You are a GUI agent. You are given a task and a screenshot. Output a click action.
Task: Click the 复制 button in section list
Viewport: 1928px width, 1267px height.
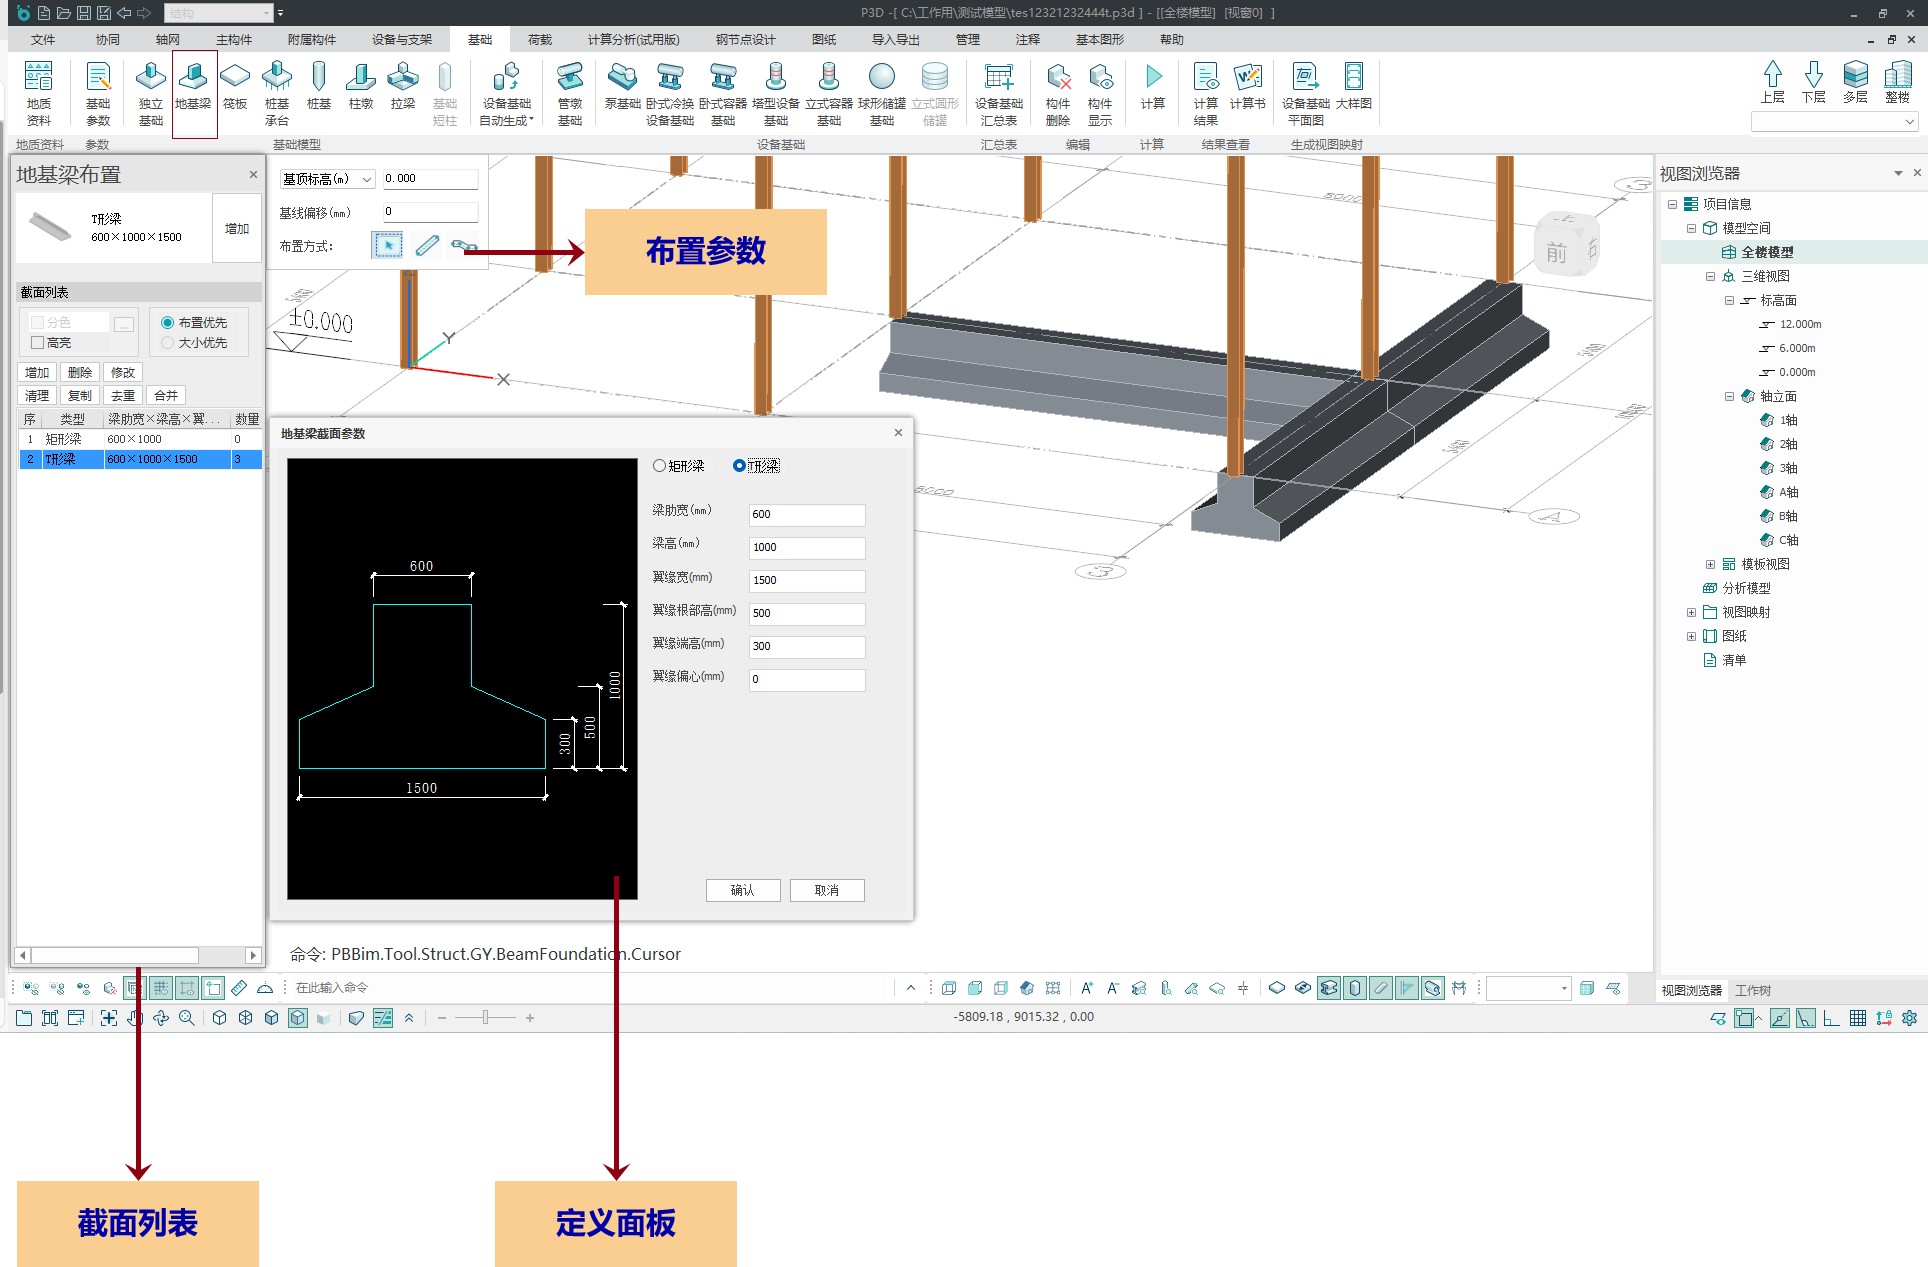point(80,396)
